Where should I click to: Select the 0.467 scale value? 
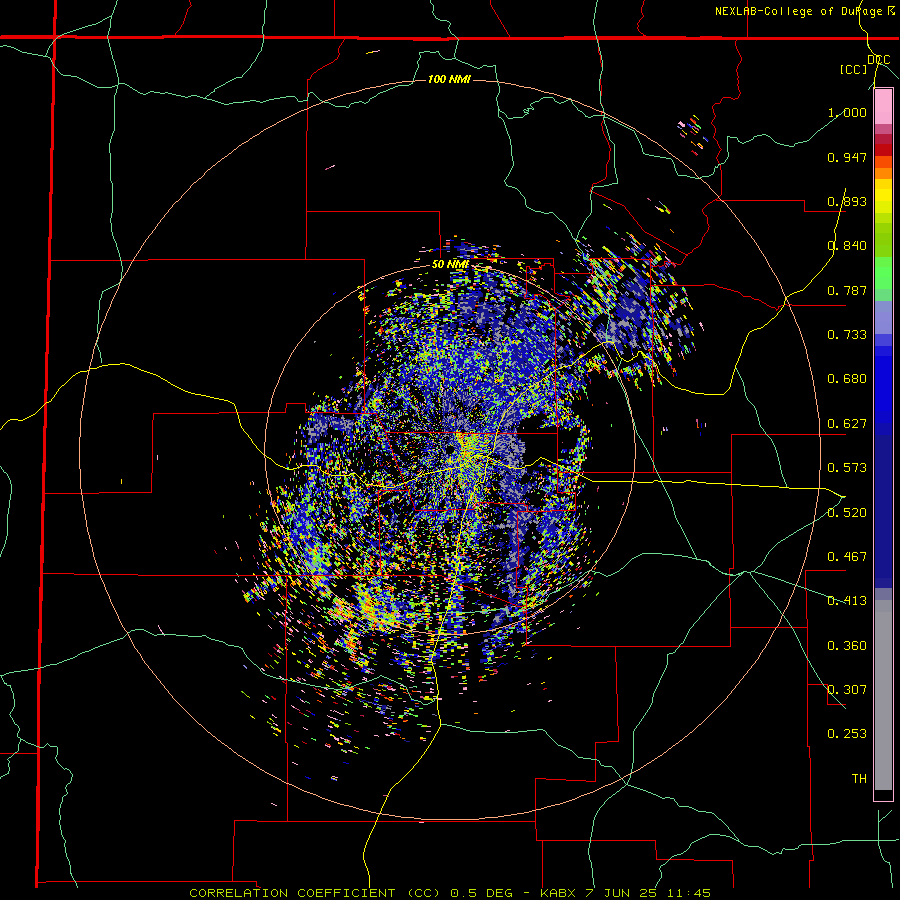tap(847, 557)
